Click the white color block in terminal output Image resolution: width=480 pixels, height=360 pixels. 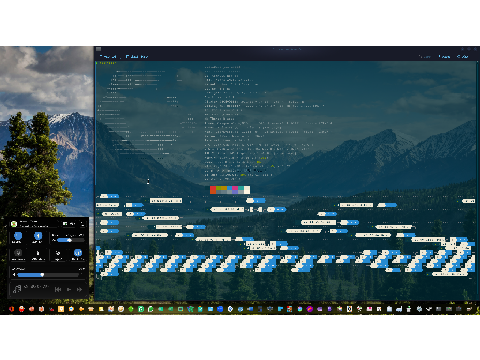(x=247, y=190)
